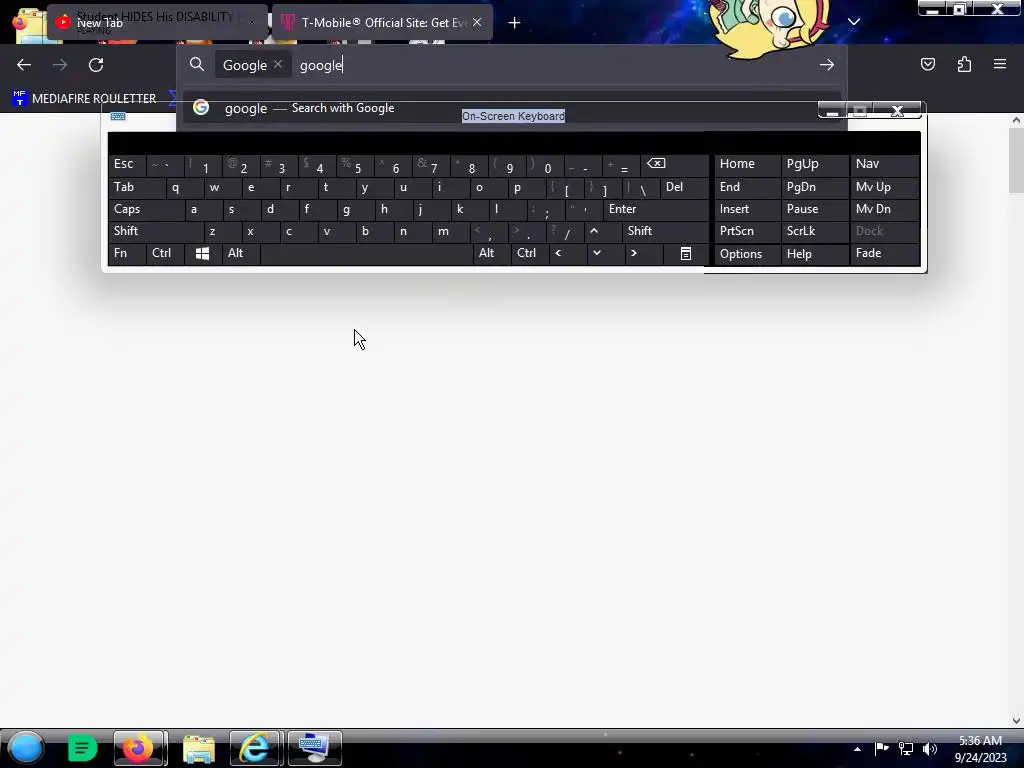Screen dimensions: 1024x768
Task: Switch the keyboard to Nav mode
Action: tap(885, 165)
